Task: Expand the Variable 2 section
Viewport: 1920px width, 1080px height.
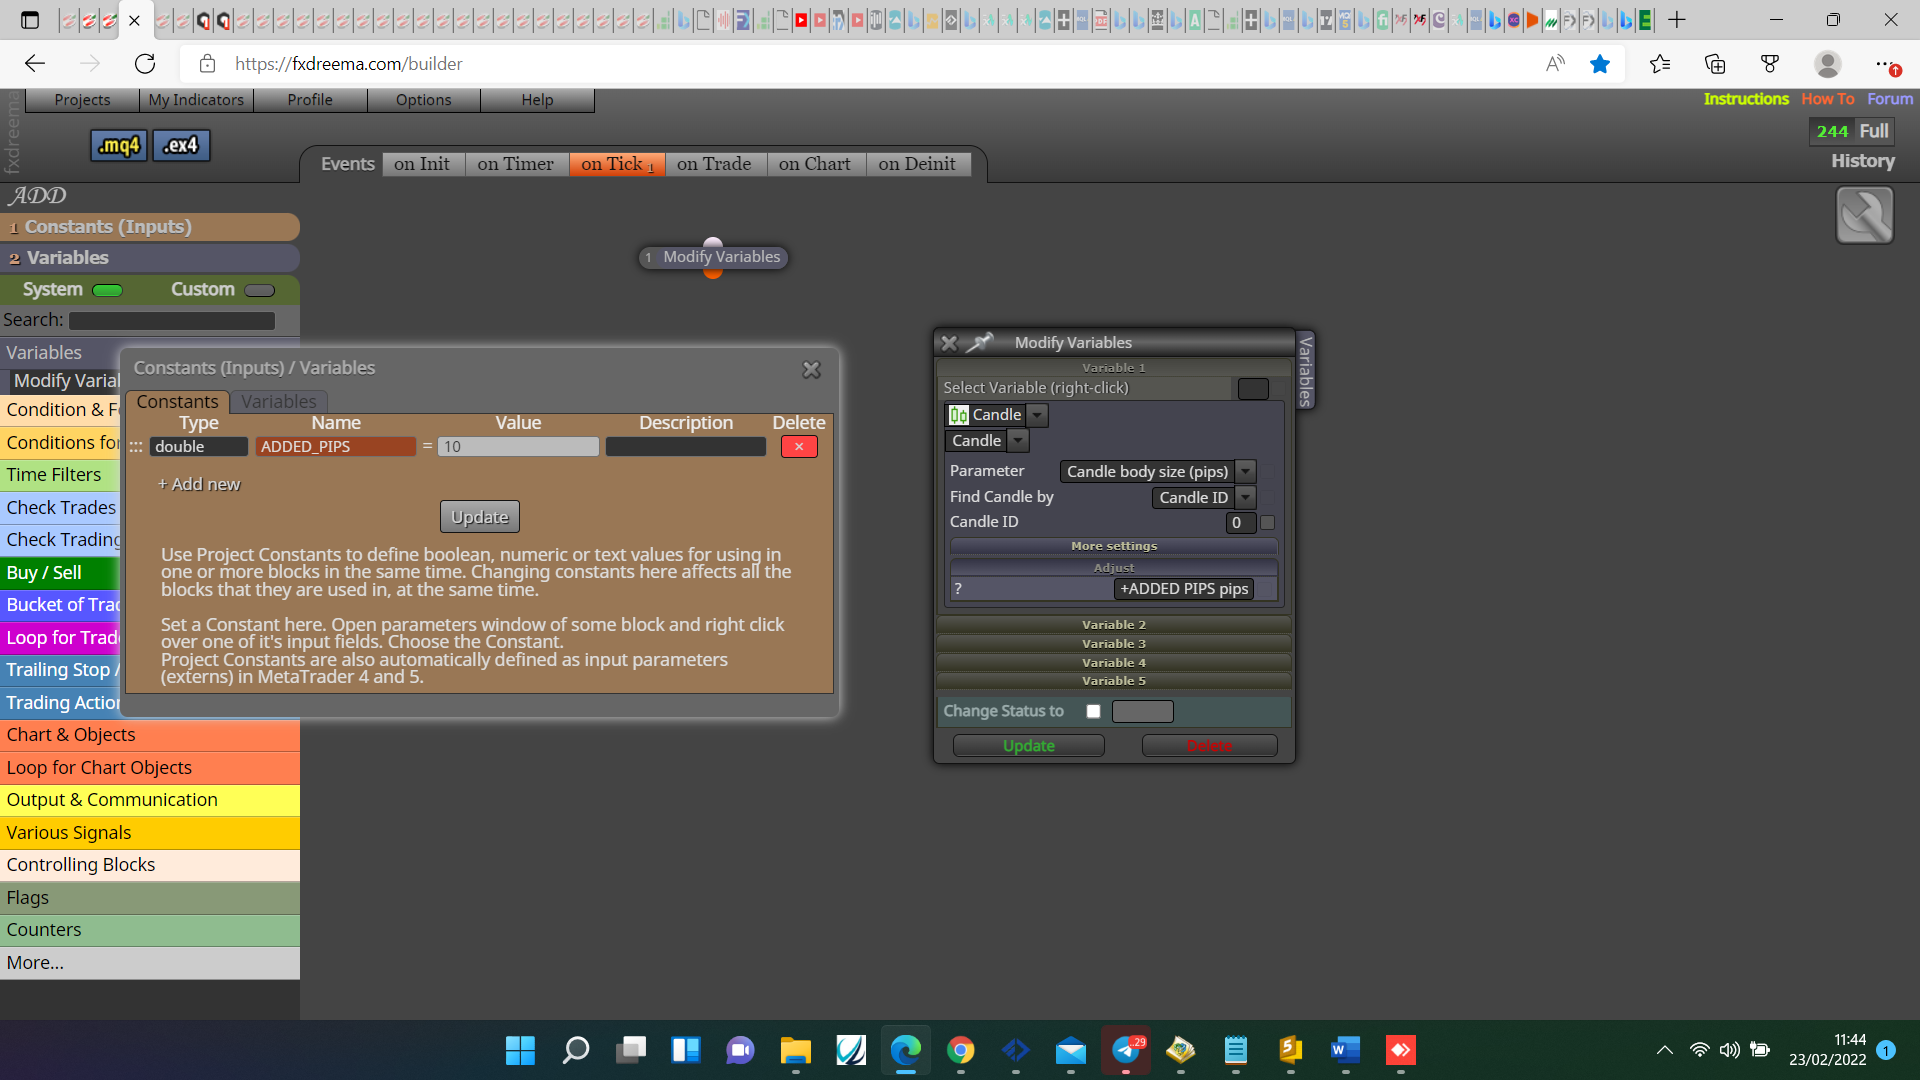Action: point(1114,625)
